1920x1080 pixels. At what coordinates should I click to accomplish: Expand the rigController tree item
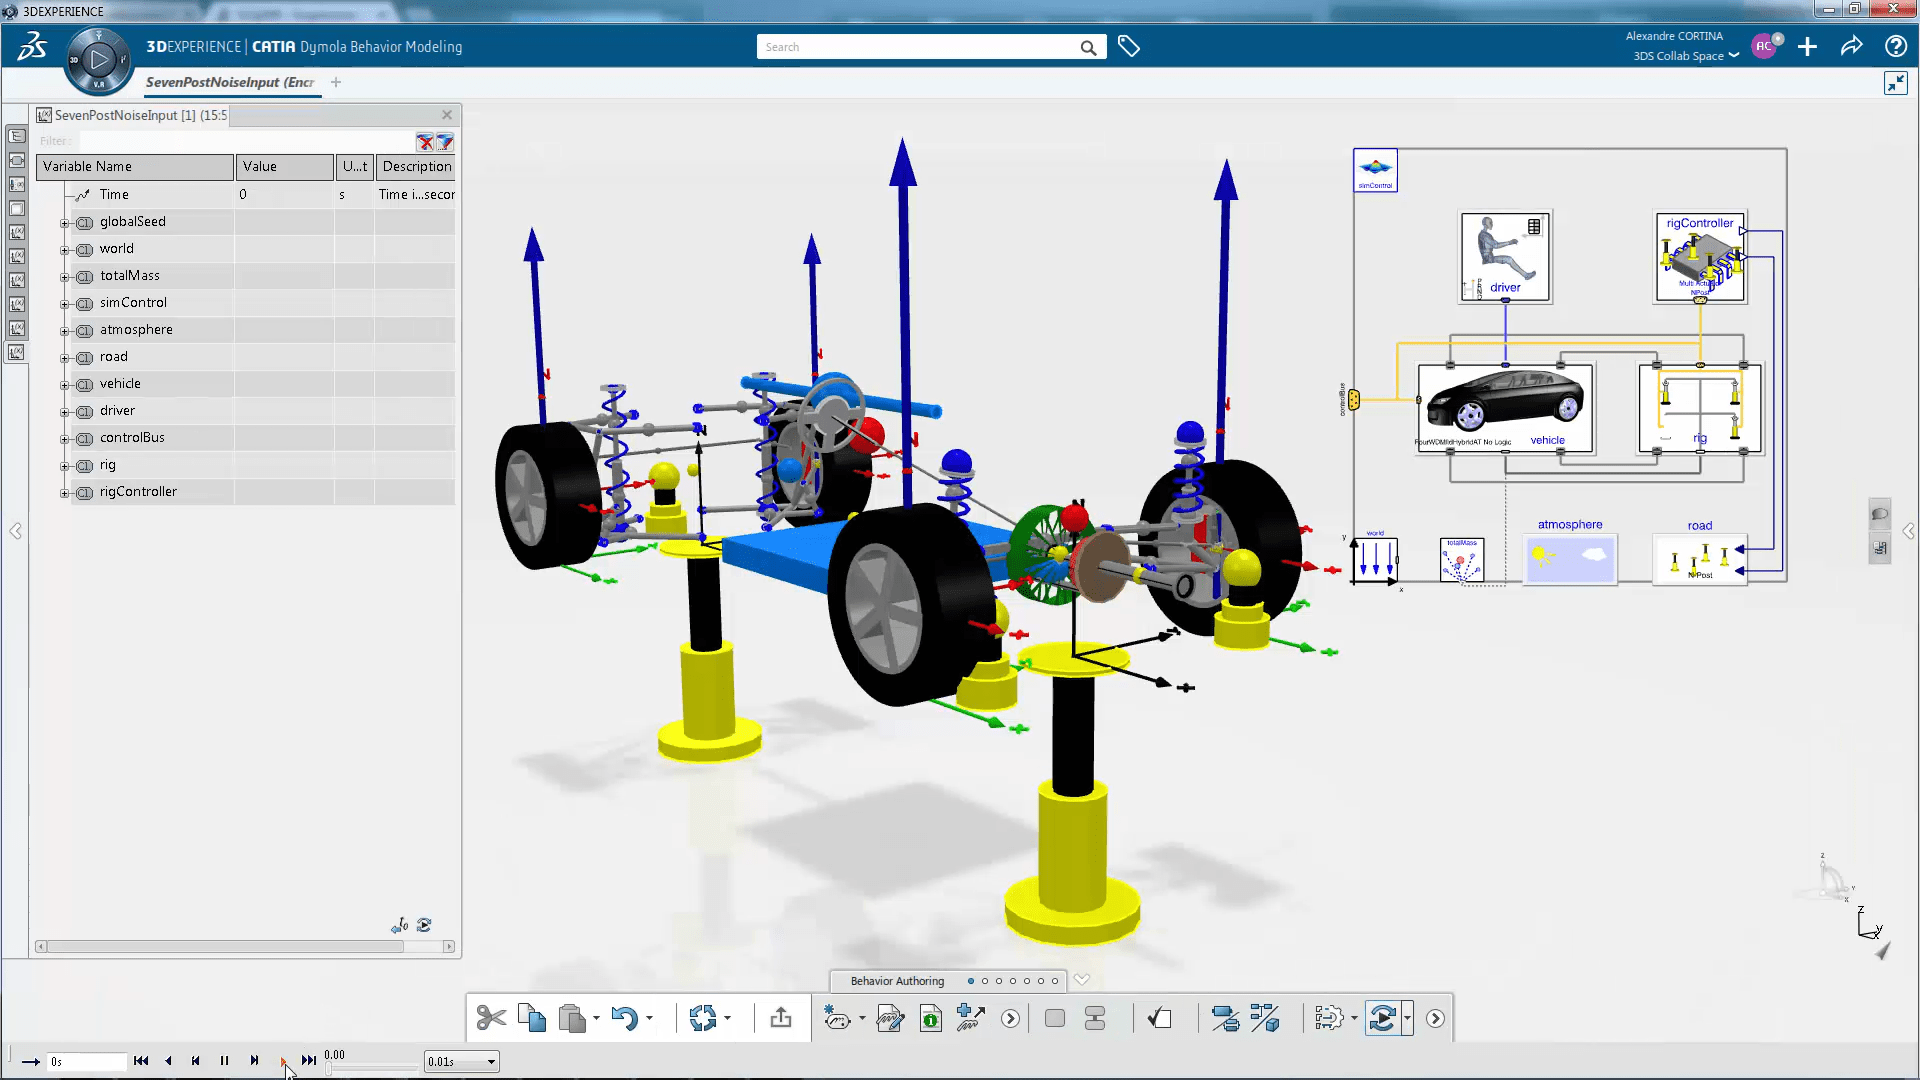62,492
